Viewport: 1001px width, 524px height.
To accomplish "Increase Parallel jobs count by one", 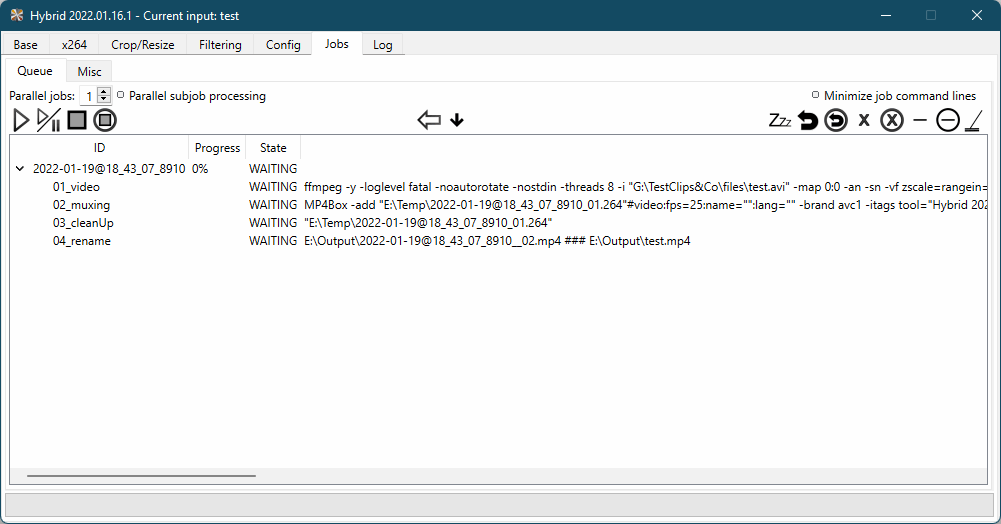I will [x=104, y=92].
